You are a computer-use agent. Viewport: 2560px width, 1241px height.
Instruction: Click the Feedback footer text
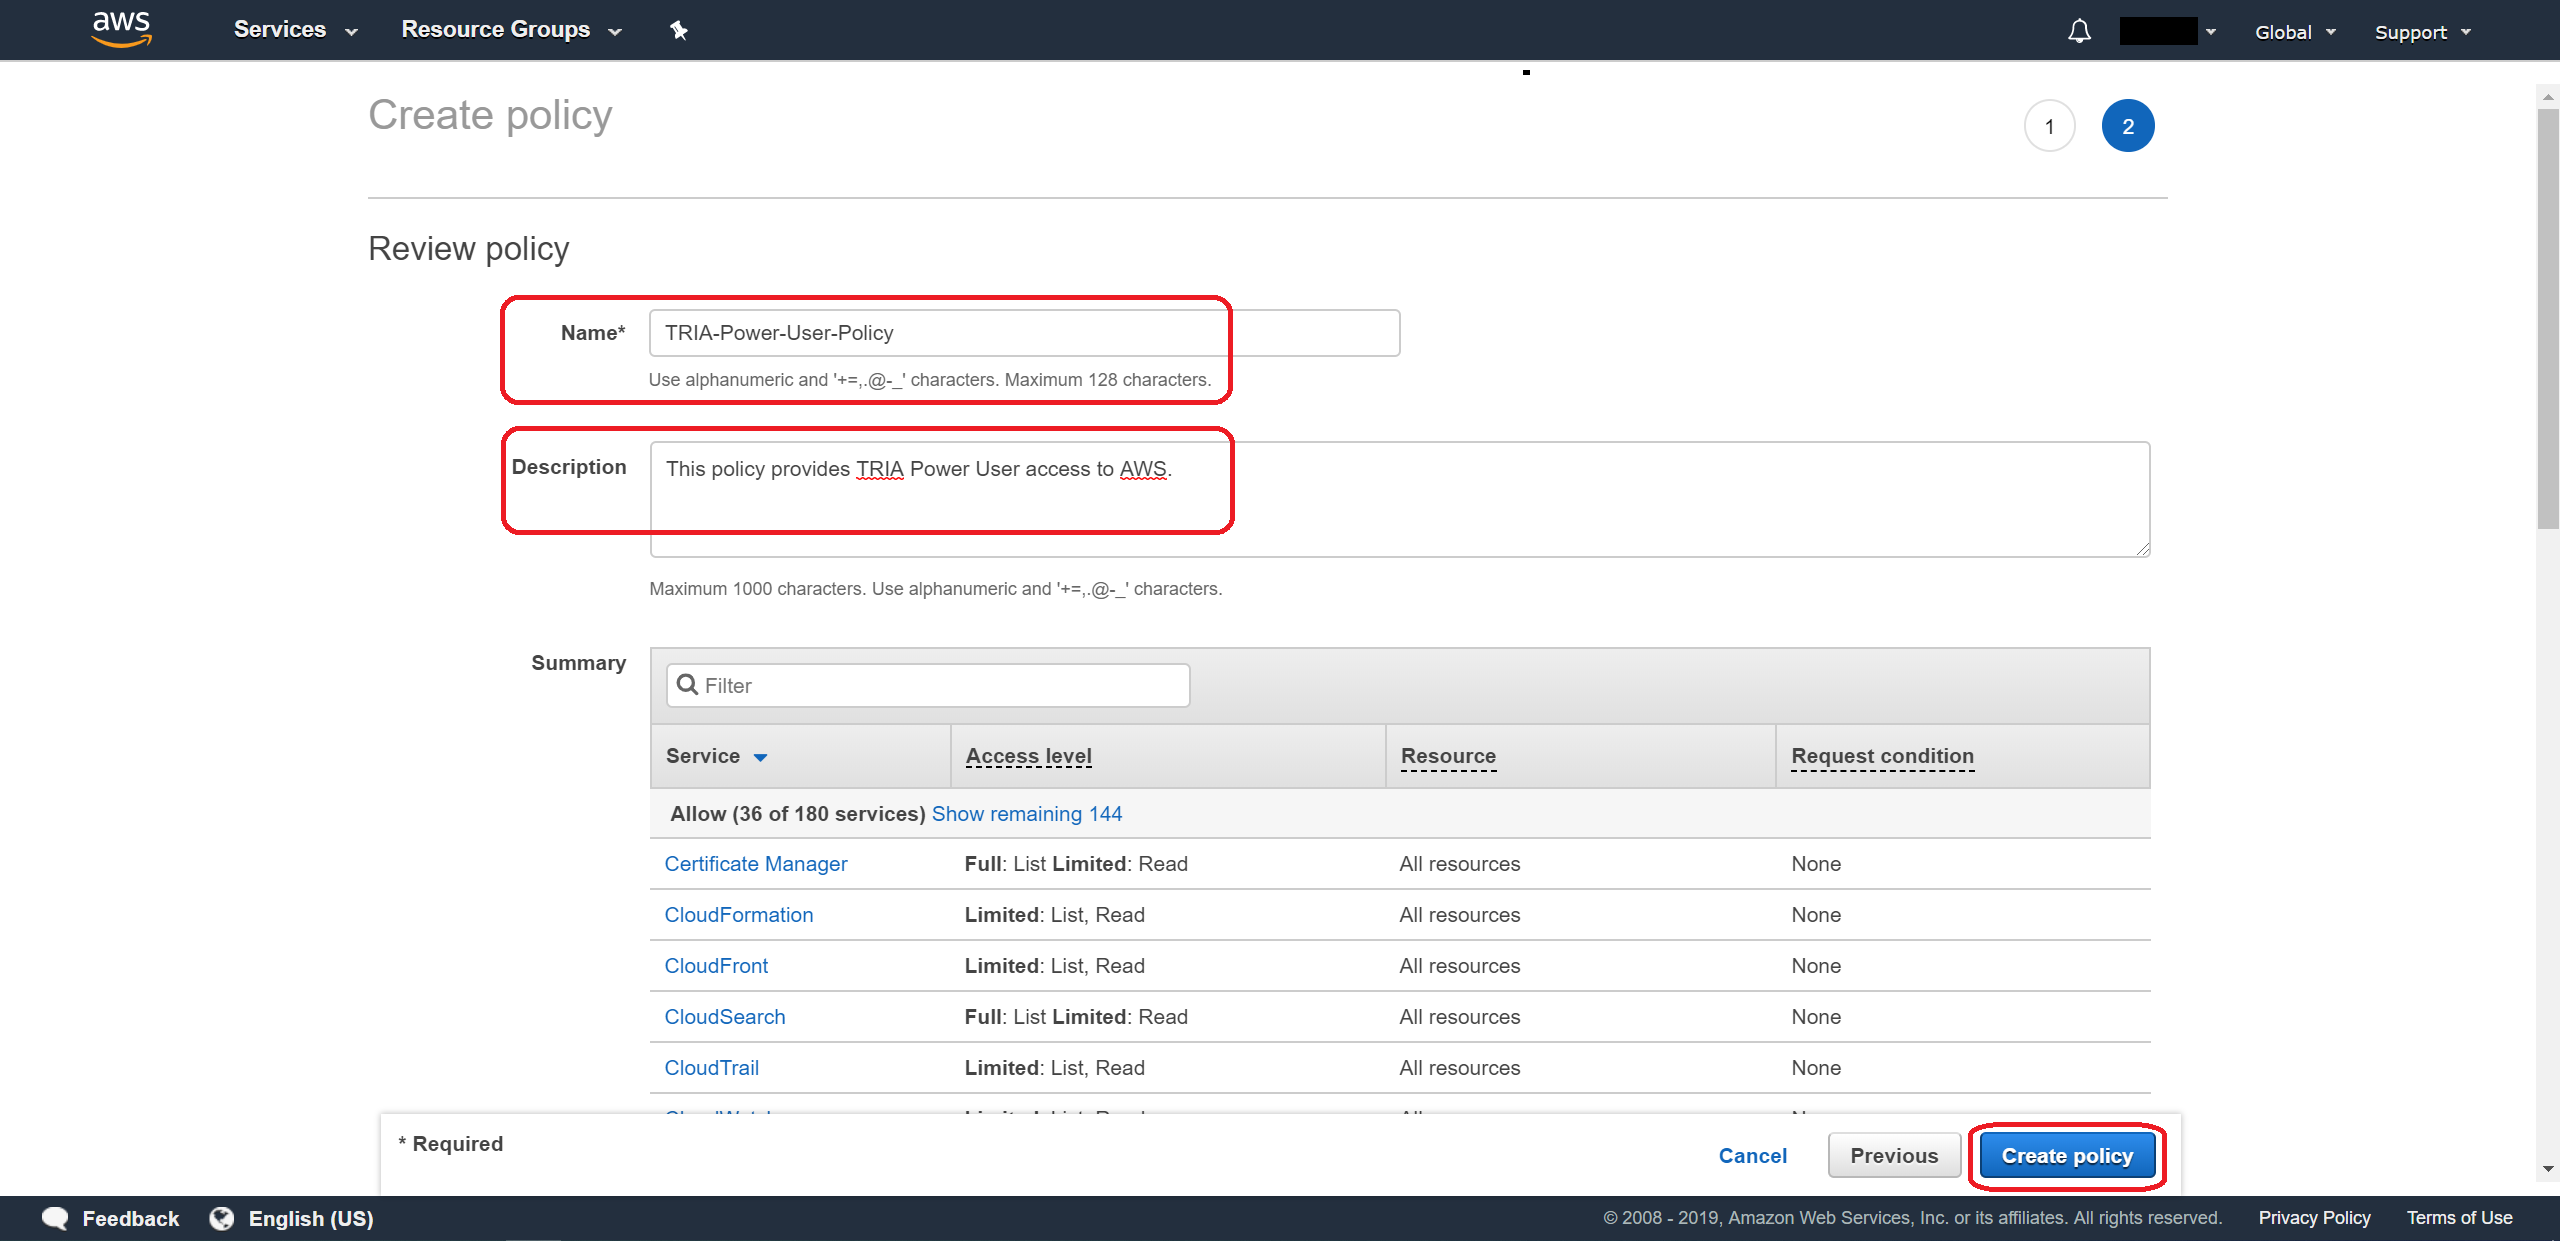point(131,1219)
